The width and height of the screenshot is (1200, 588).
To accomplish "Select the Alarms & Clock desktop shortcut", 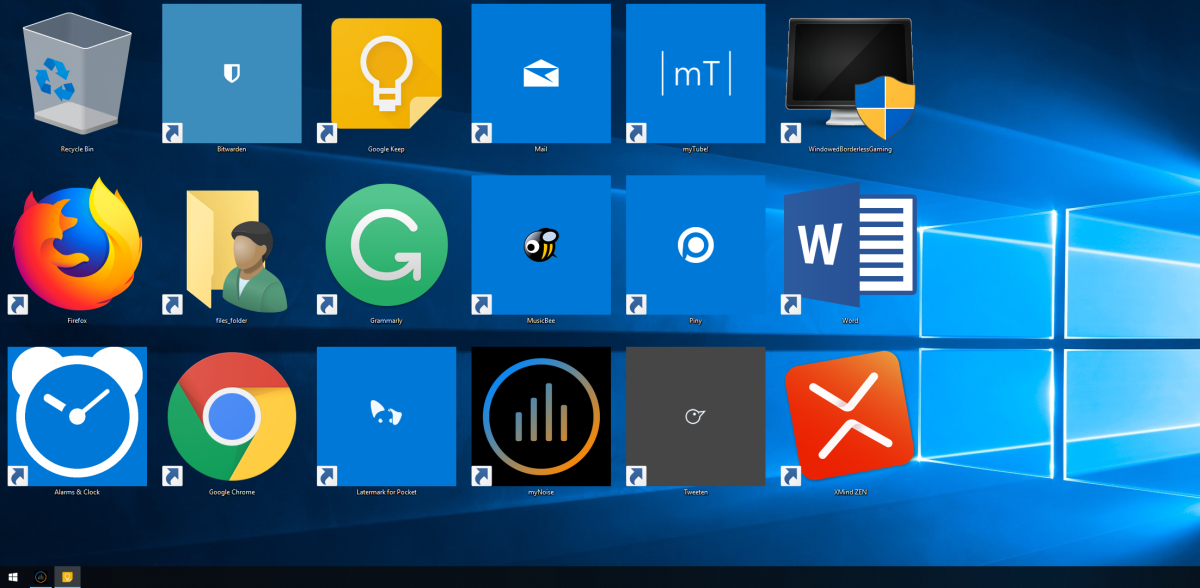I will pyautogui.click(x=77, y=416).
